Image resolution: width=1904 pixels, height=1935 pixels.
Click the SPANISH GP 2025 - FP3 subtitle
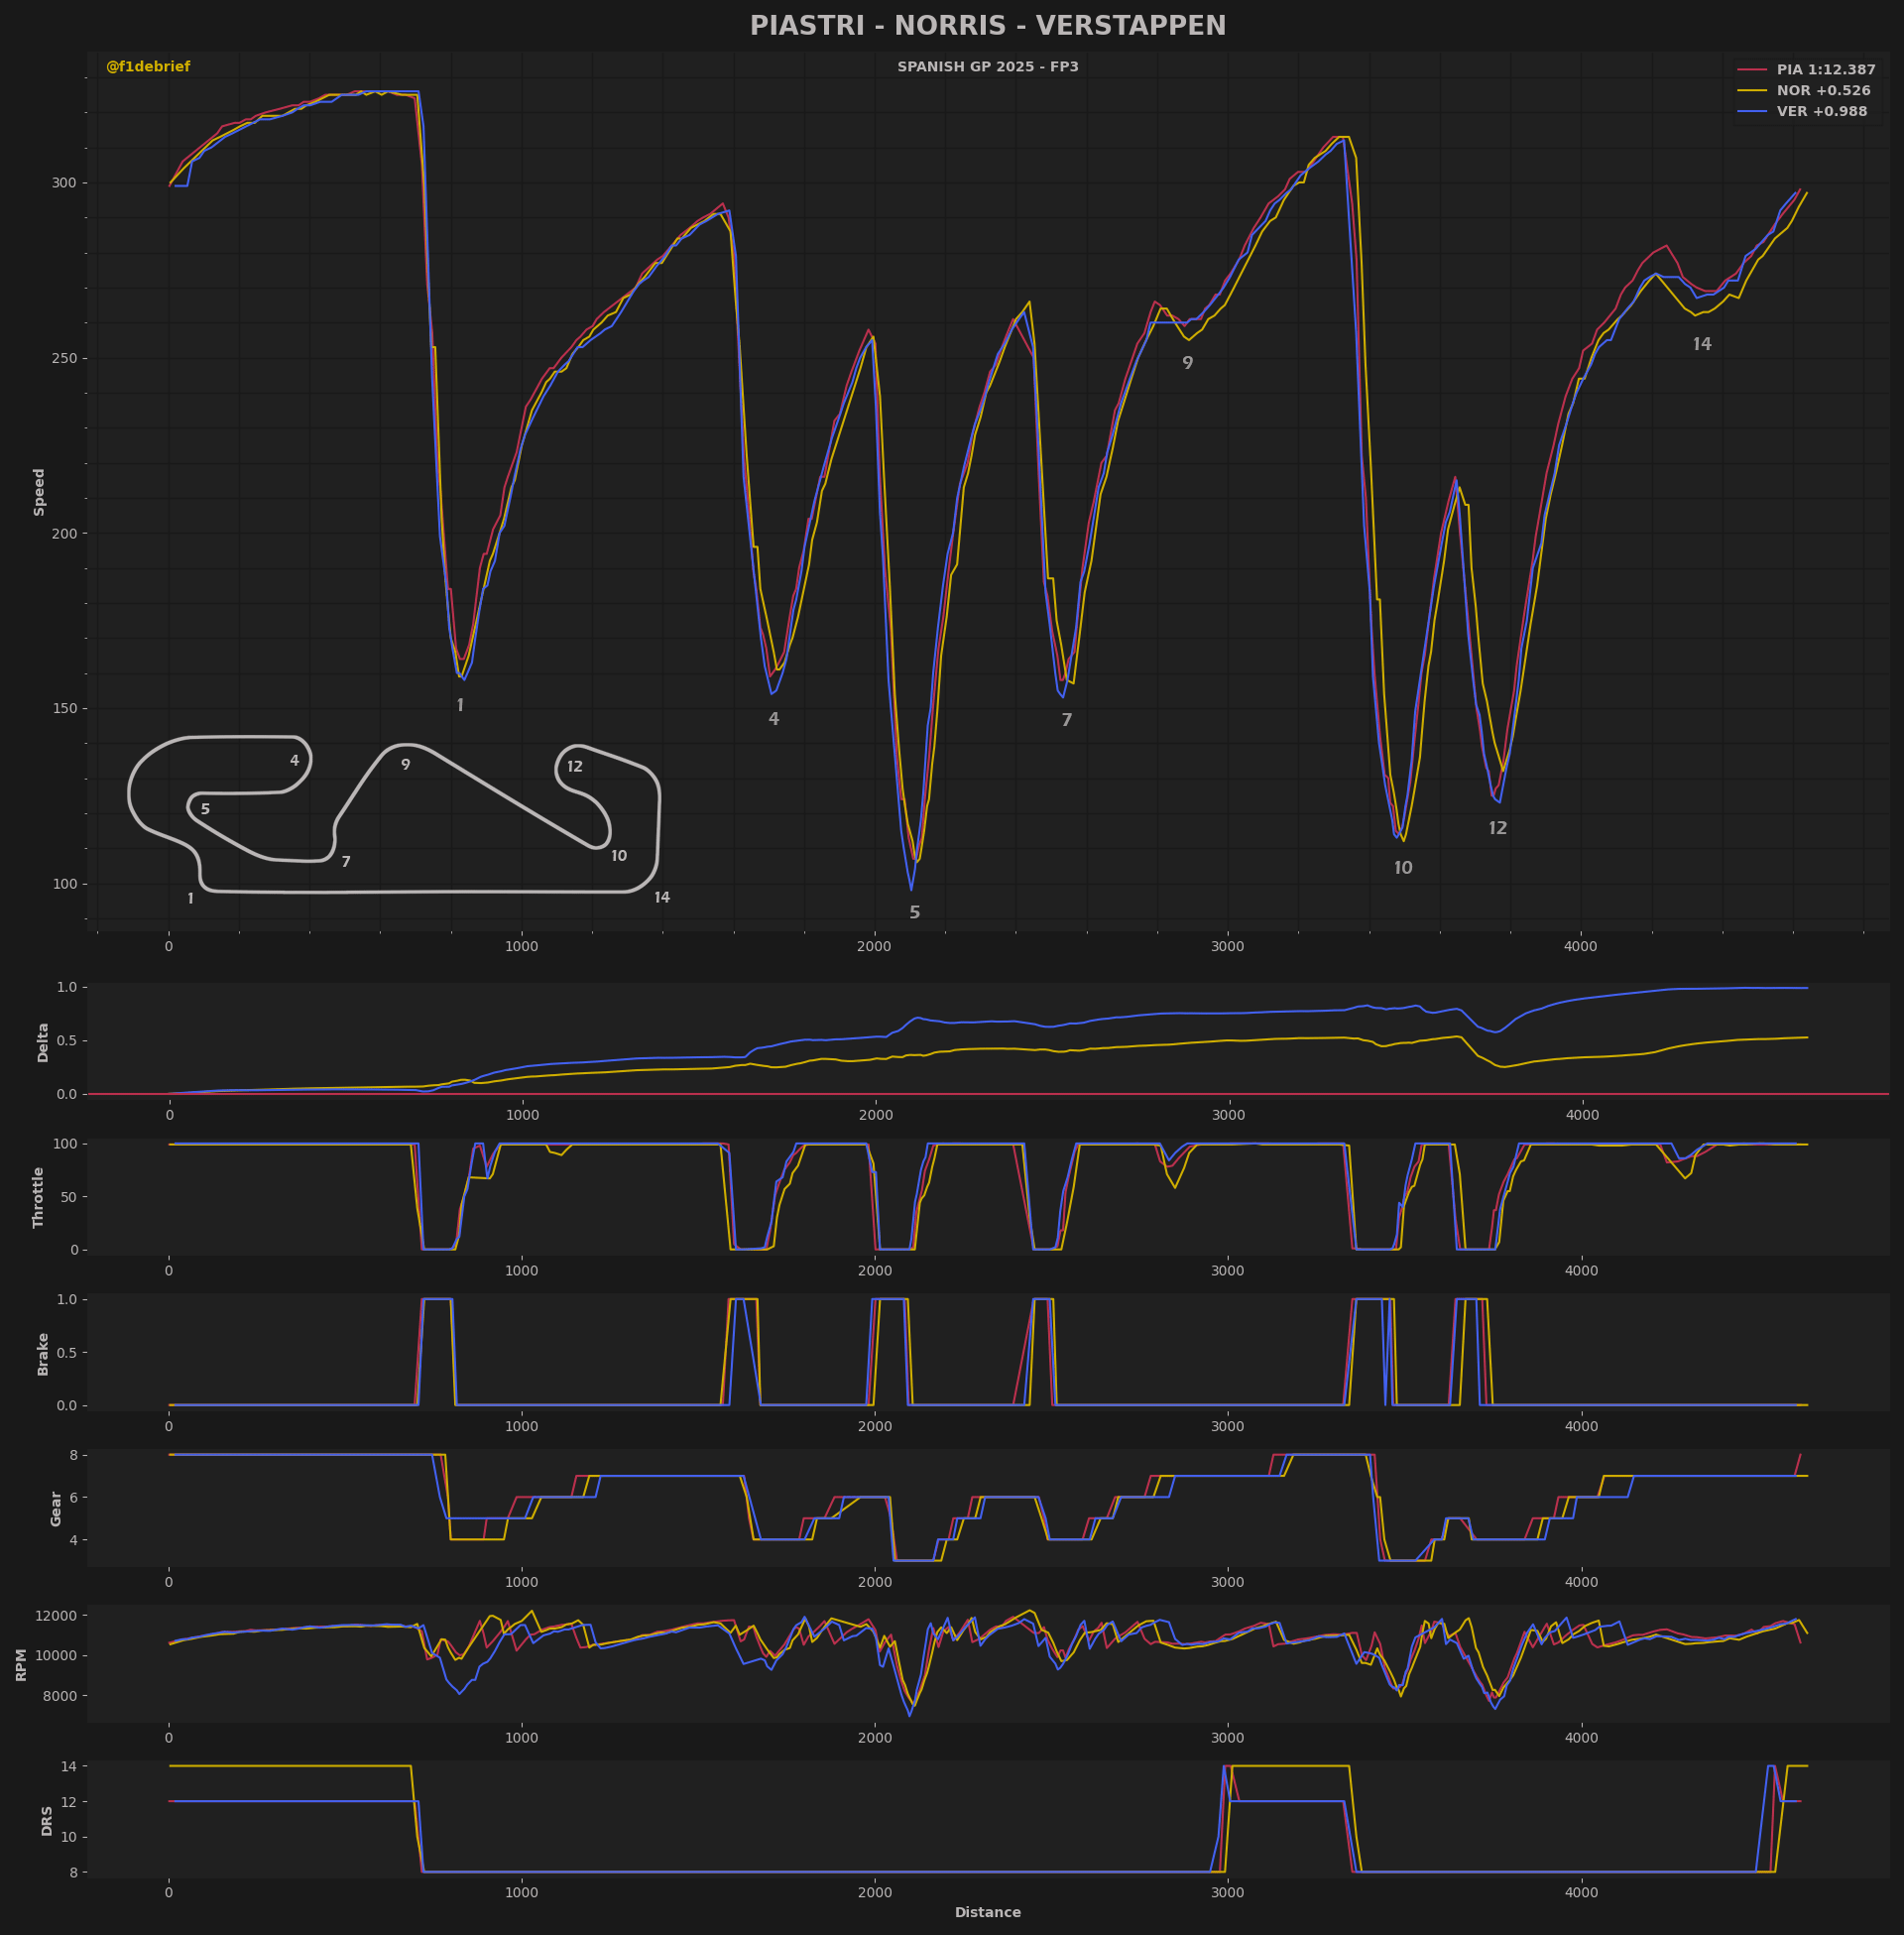coord(987,67)
